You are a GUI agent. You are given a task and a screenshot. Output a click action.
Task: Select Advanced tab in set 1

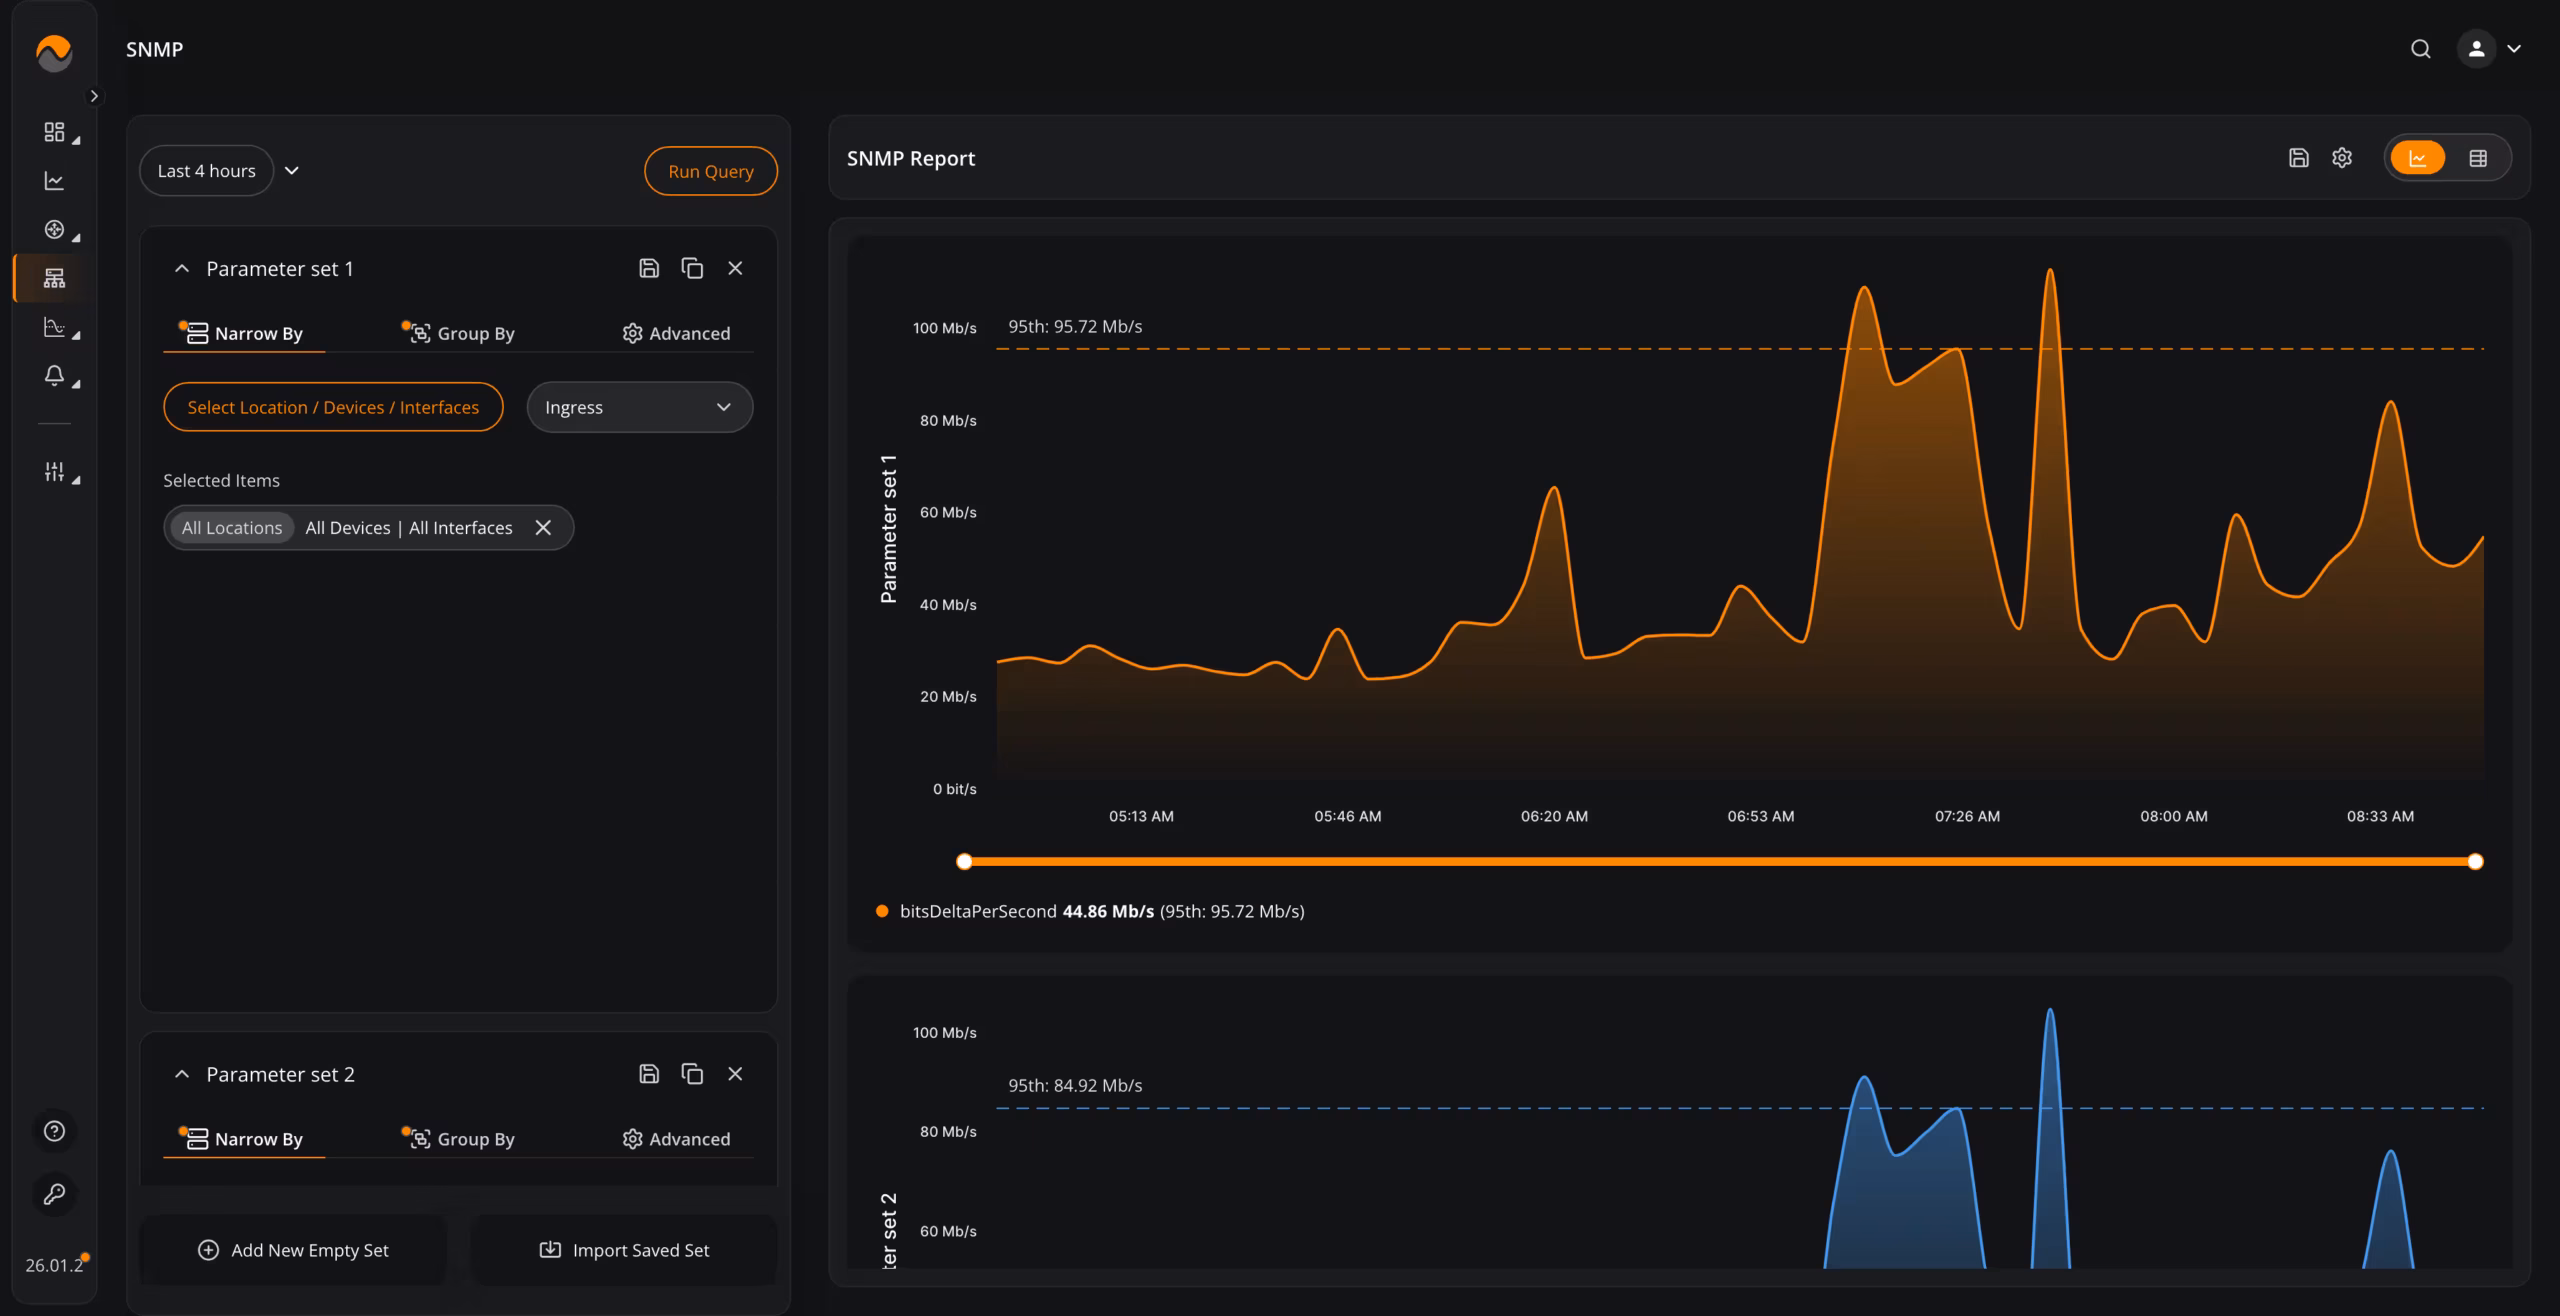click(x=676, y=333)
